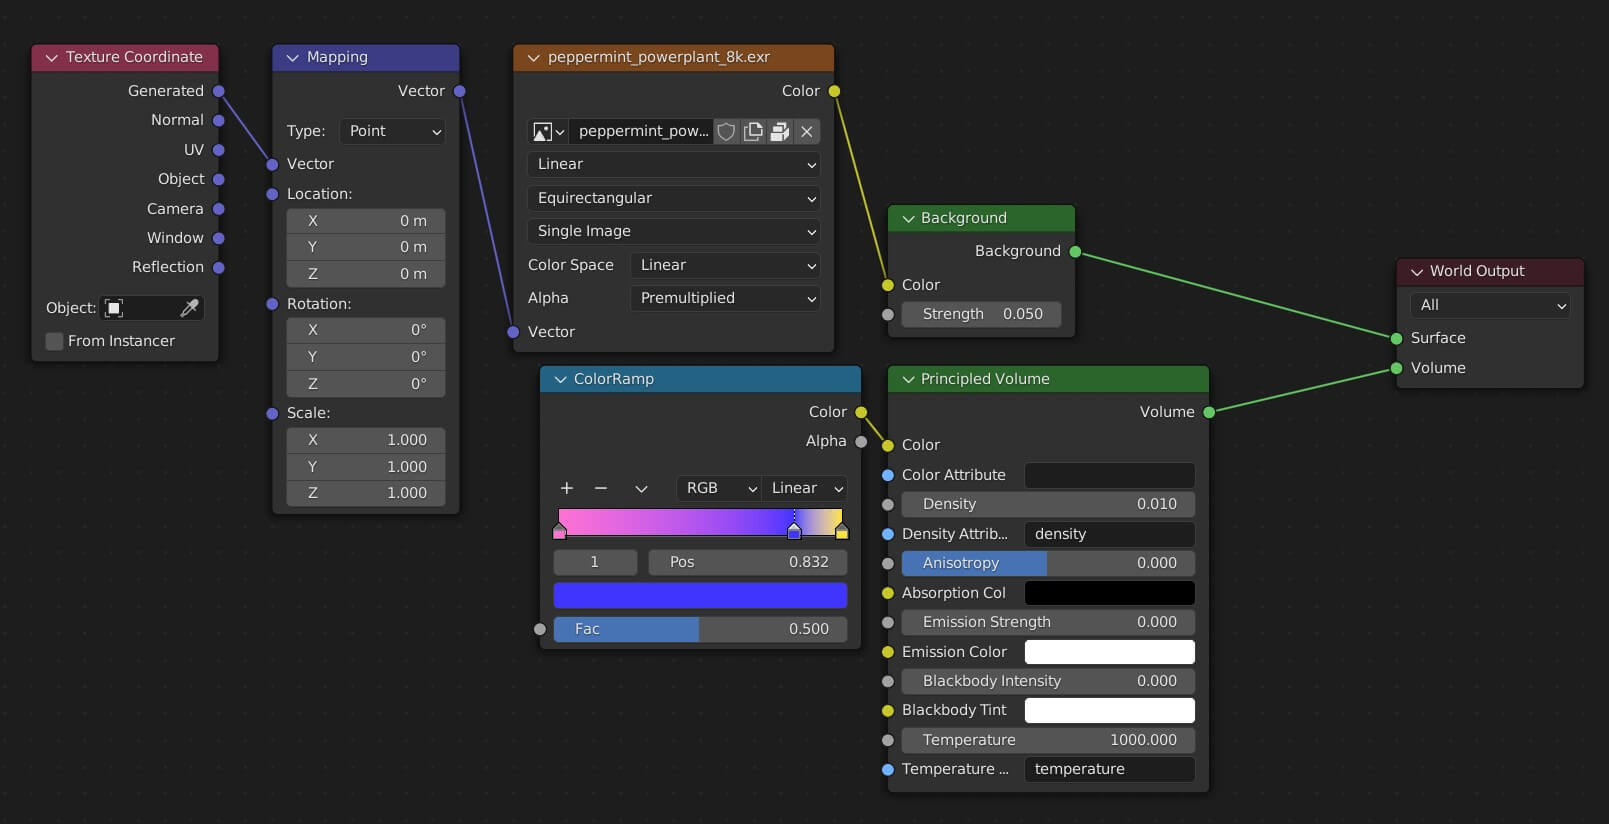Screen dimensions: 1609x824
Task: Click the new image duplicate icon
Action: pos(753,132)
